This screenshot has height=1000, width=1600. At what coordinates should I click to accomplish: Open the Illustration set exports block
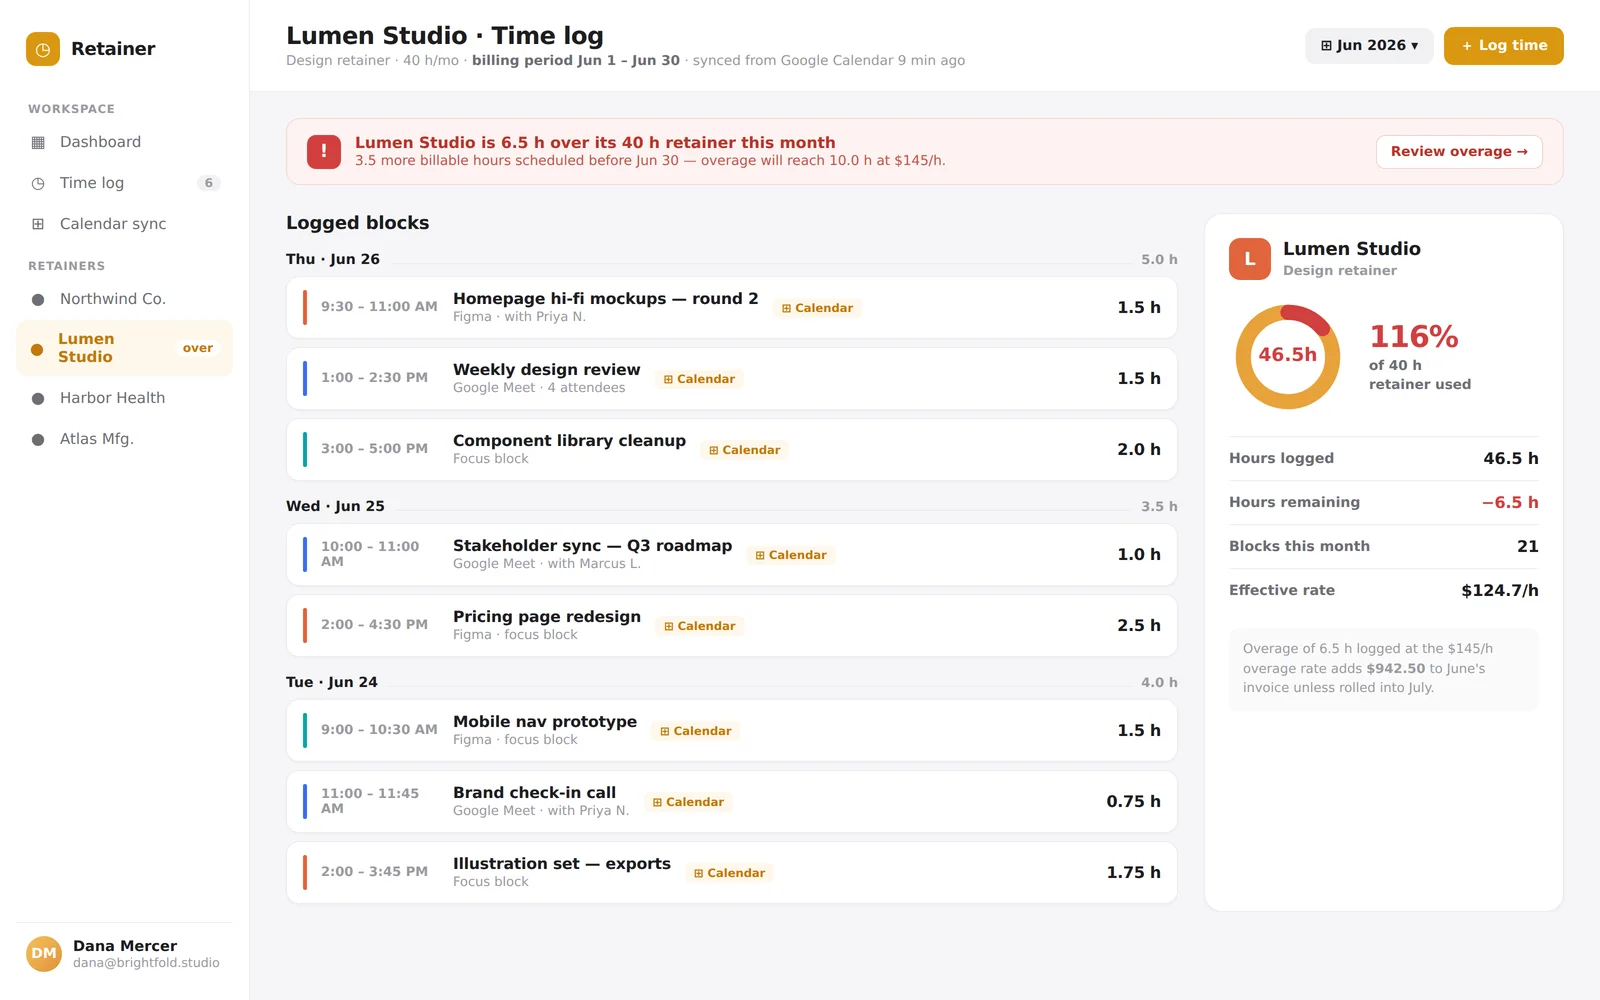pos(732,873)
